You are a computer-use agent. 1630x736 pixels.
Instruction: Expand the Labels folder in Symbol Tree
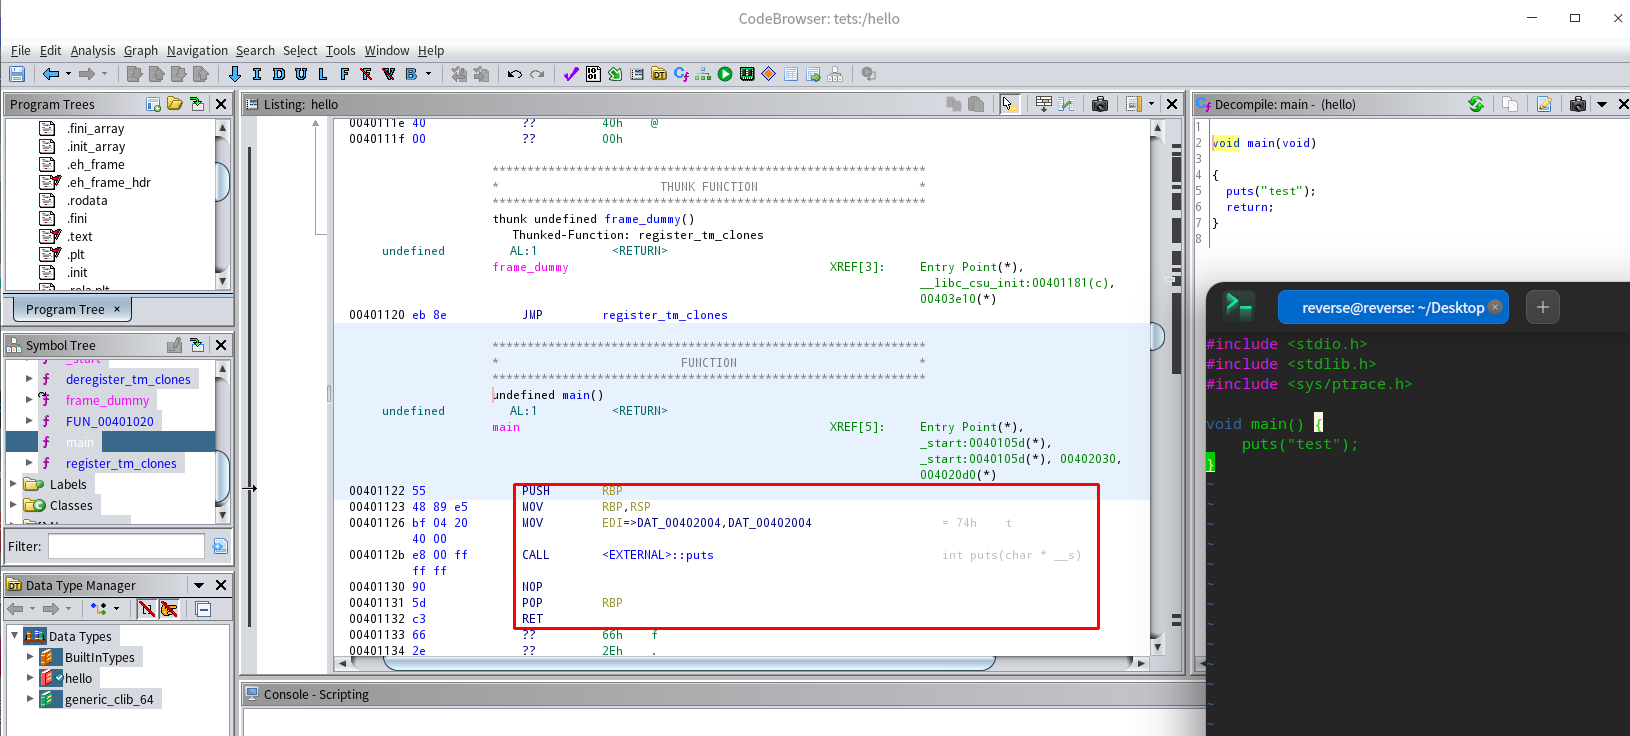(13, 484)
